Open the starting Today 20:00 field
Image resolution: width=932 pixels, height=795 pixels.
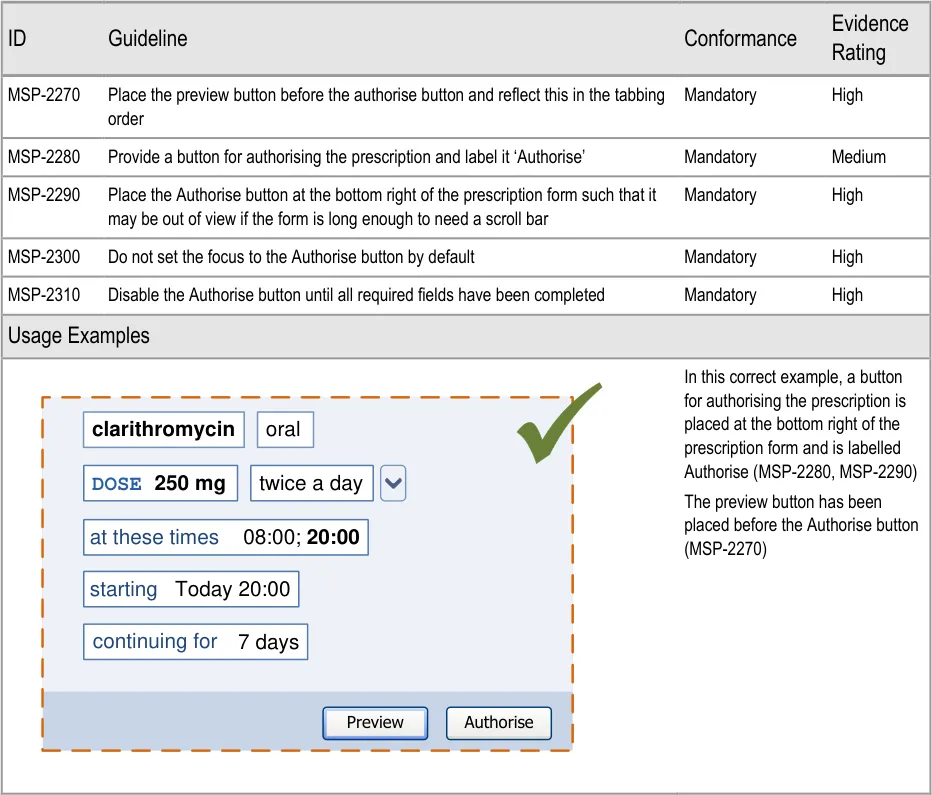[x=190, y=590]
